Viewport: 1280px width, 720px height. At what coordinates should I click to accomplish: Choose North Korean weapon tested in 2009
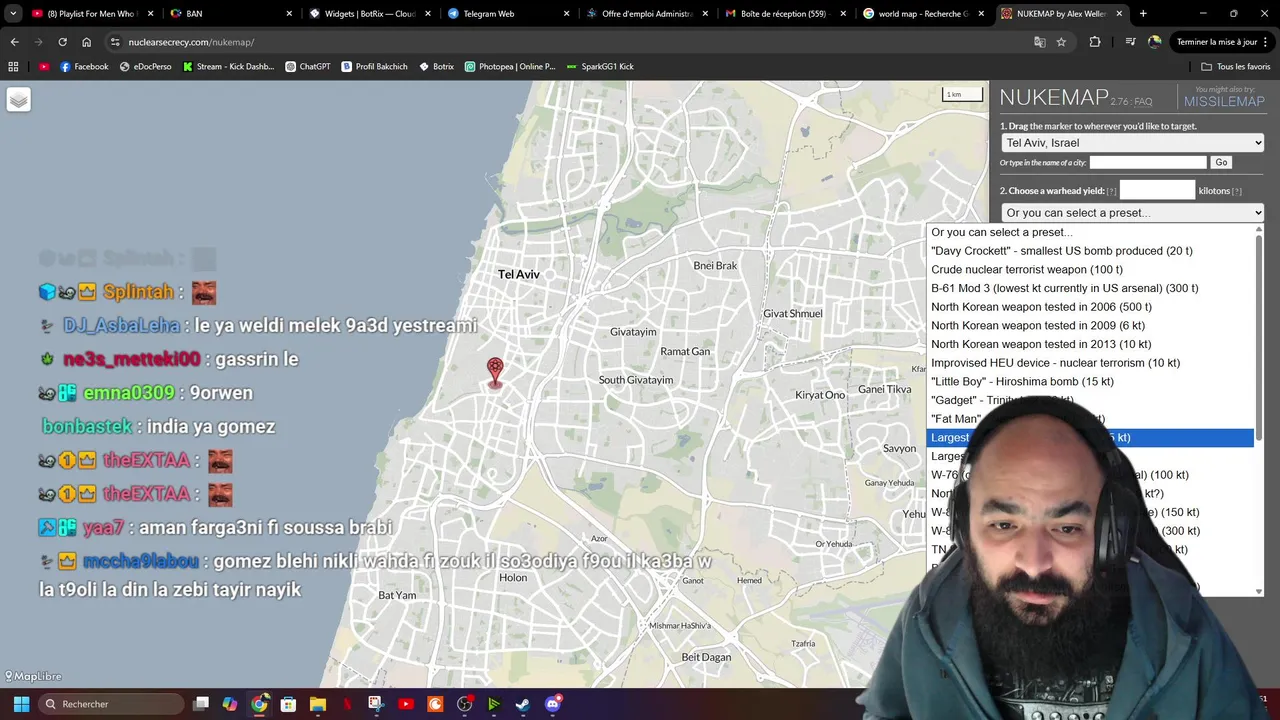(x=1090, y=325)
